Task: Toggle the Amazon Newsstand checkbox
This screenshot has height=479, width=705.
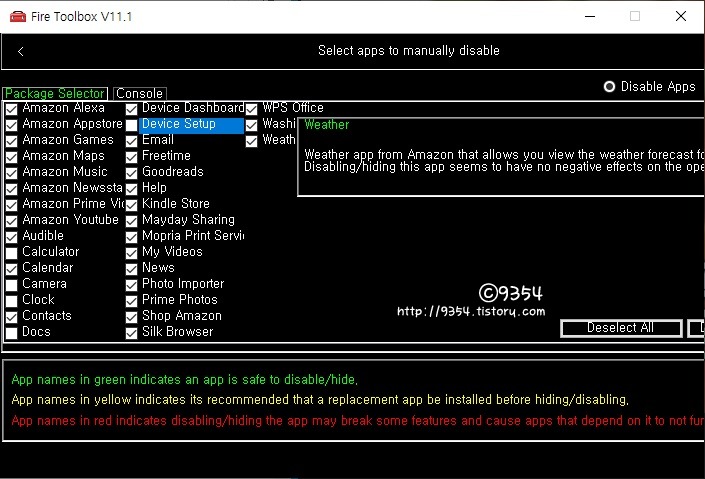Action: (x=12, y=188)
